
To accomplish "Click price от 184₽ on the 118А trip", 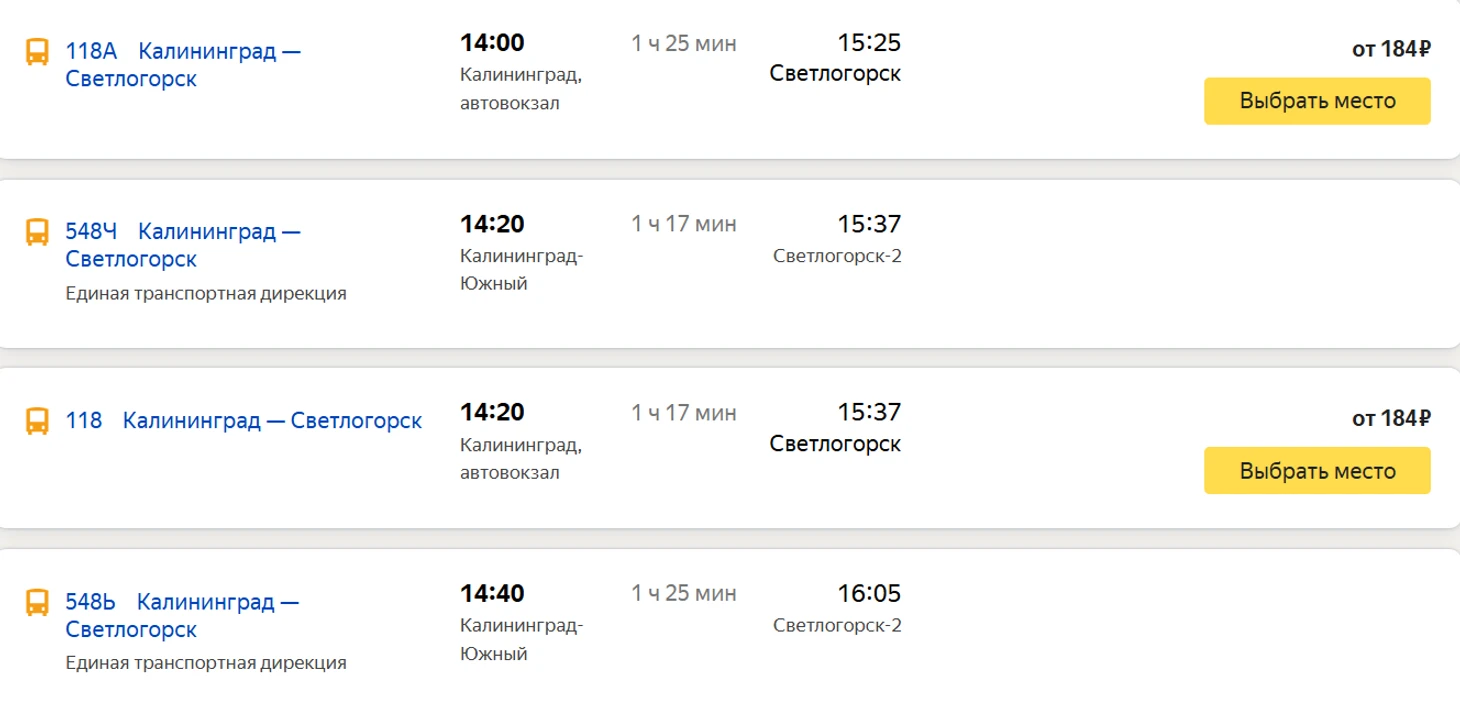I will (1390, 49).
